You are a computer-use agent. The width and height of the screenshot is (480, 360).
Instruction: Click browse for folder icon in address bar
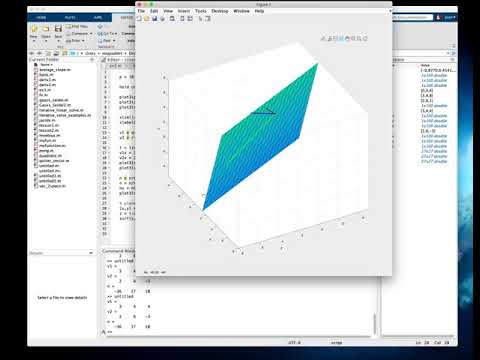pyautogui.click(x=56, y=53)
